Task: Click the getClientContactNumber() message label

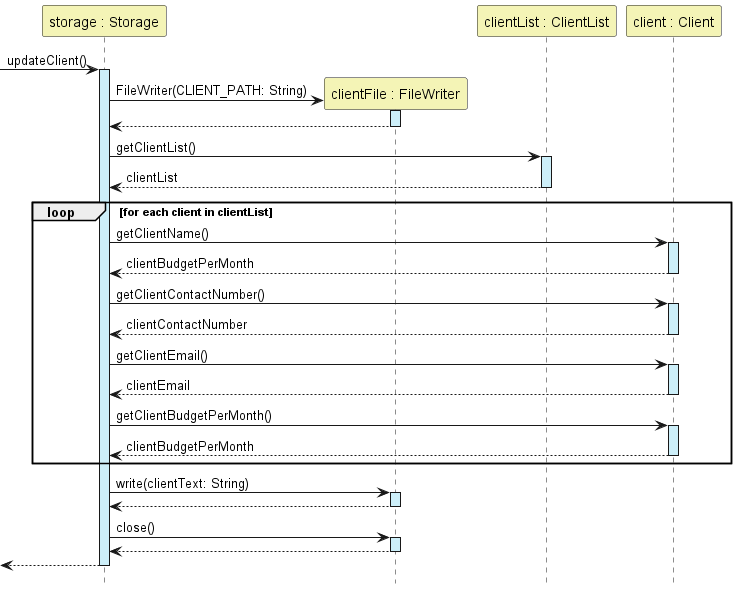Action: click(191, 294)
